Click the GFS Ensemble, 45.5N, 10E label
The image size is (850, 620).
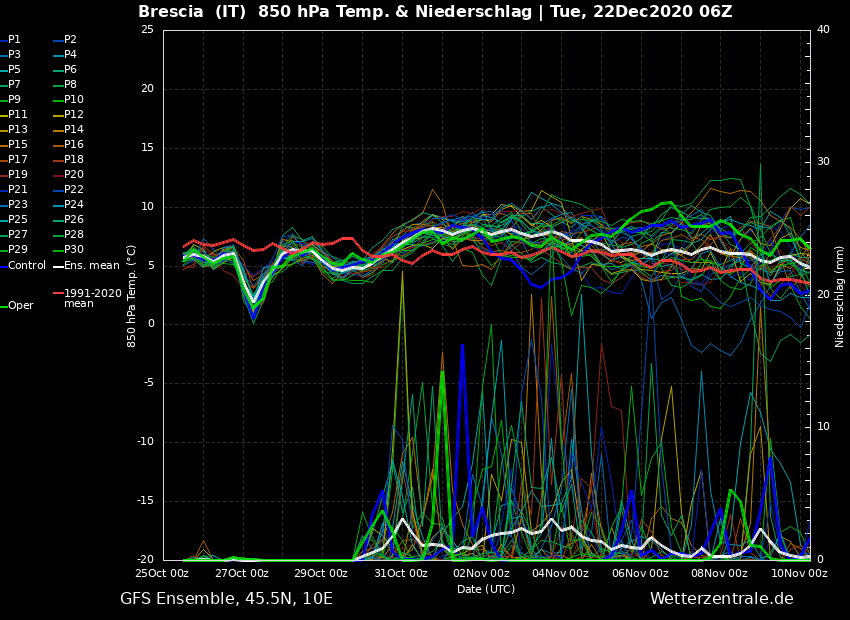pos(226,599)
